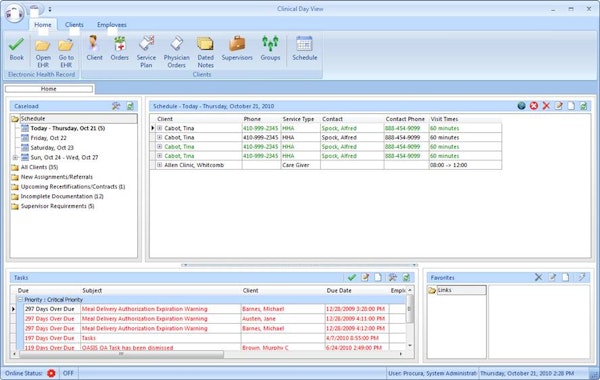Collapse the Priority : Critical Priority group
The height and width of the screenshot is (380, 600).
pyautogui.click(x=20, y=300)
